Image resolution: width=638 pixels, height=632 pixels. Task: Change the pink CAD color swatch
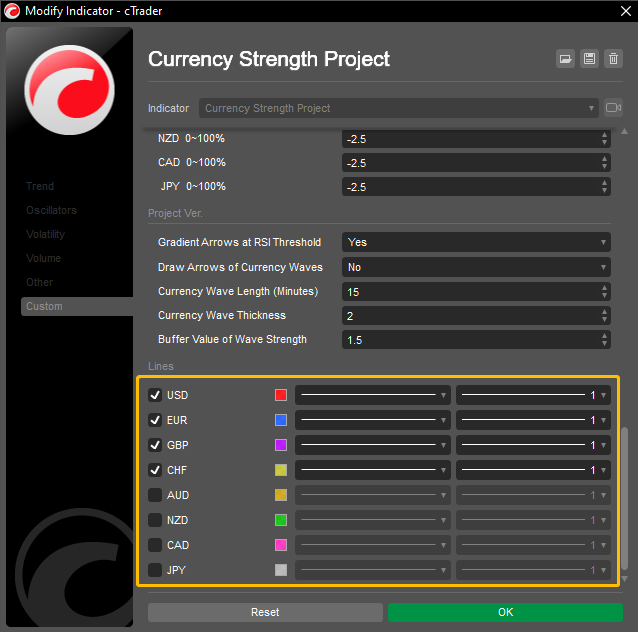pos(281,545)
